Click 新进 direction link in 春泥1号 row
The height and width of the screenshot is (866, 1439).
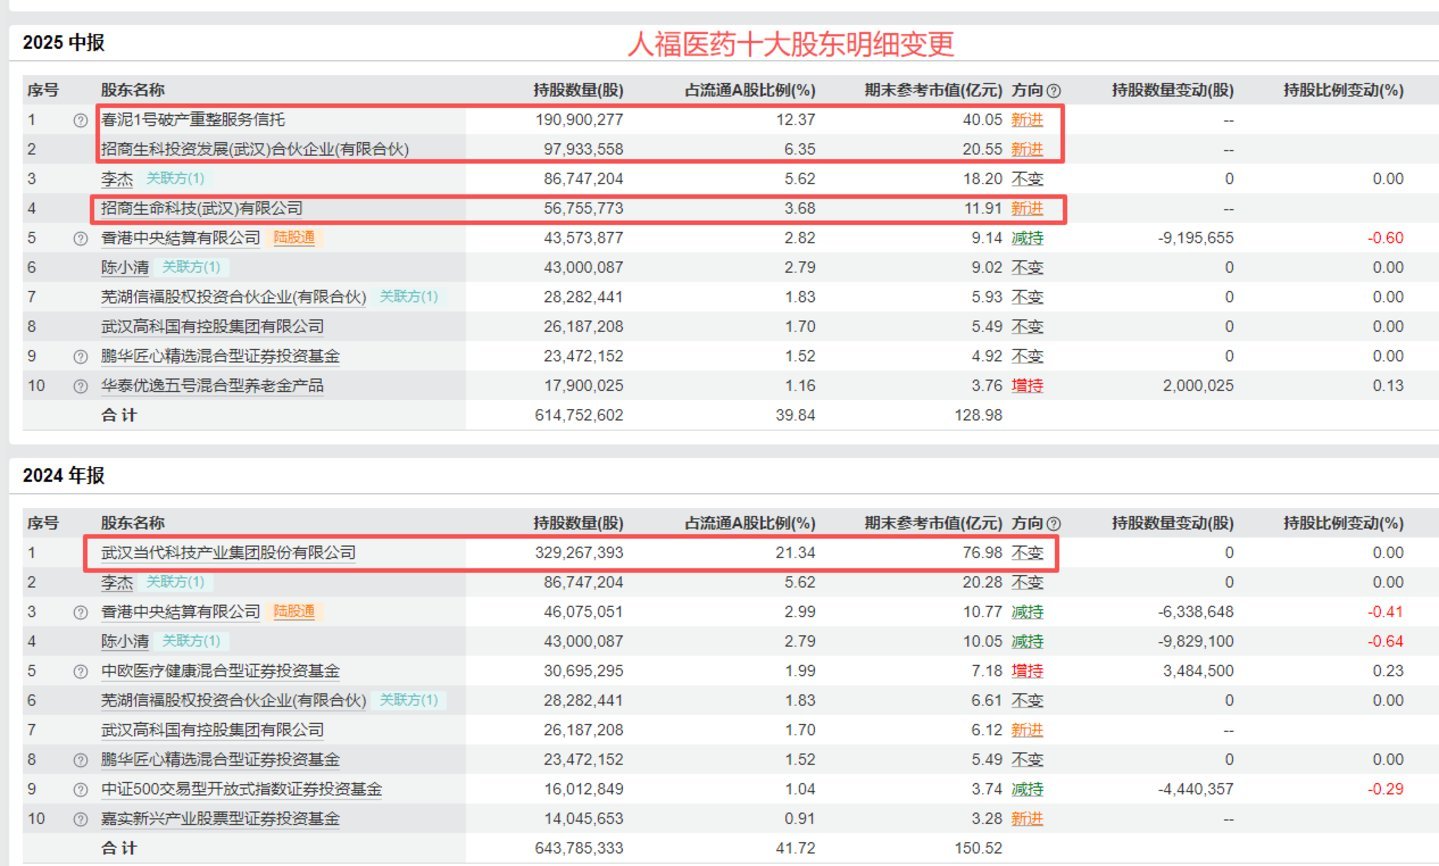click(x=1027, y=120)
